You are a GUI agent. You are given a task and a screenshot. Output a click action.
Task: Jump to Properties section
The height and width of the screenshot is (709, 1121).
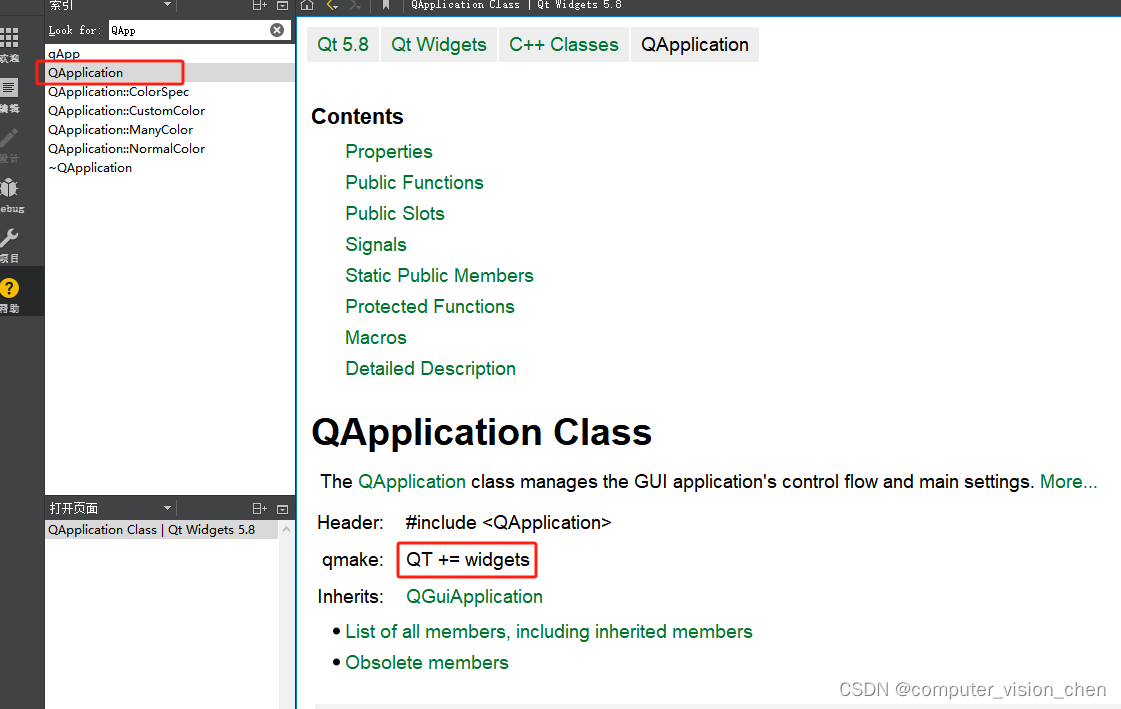coord(388,152)
